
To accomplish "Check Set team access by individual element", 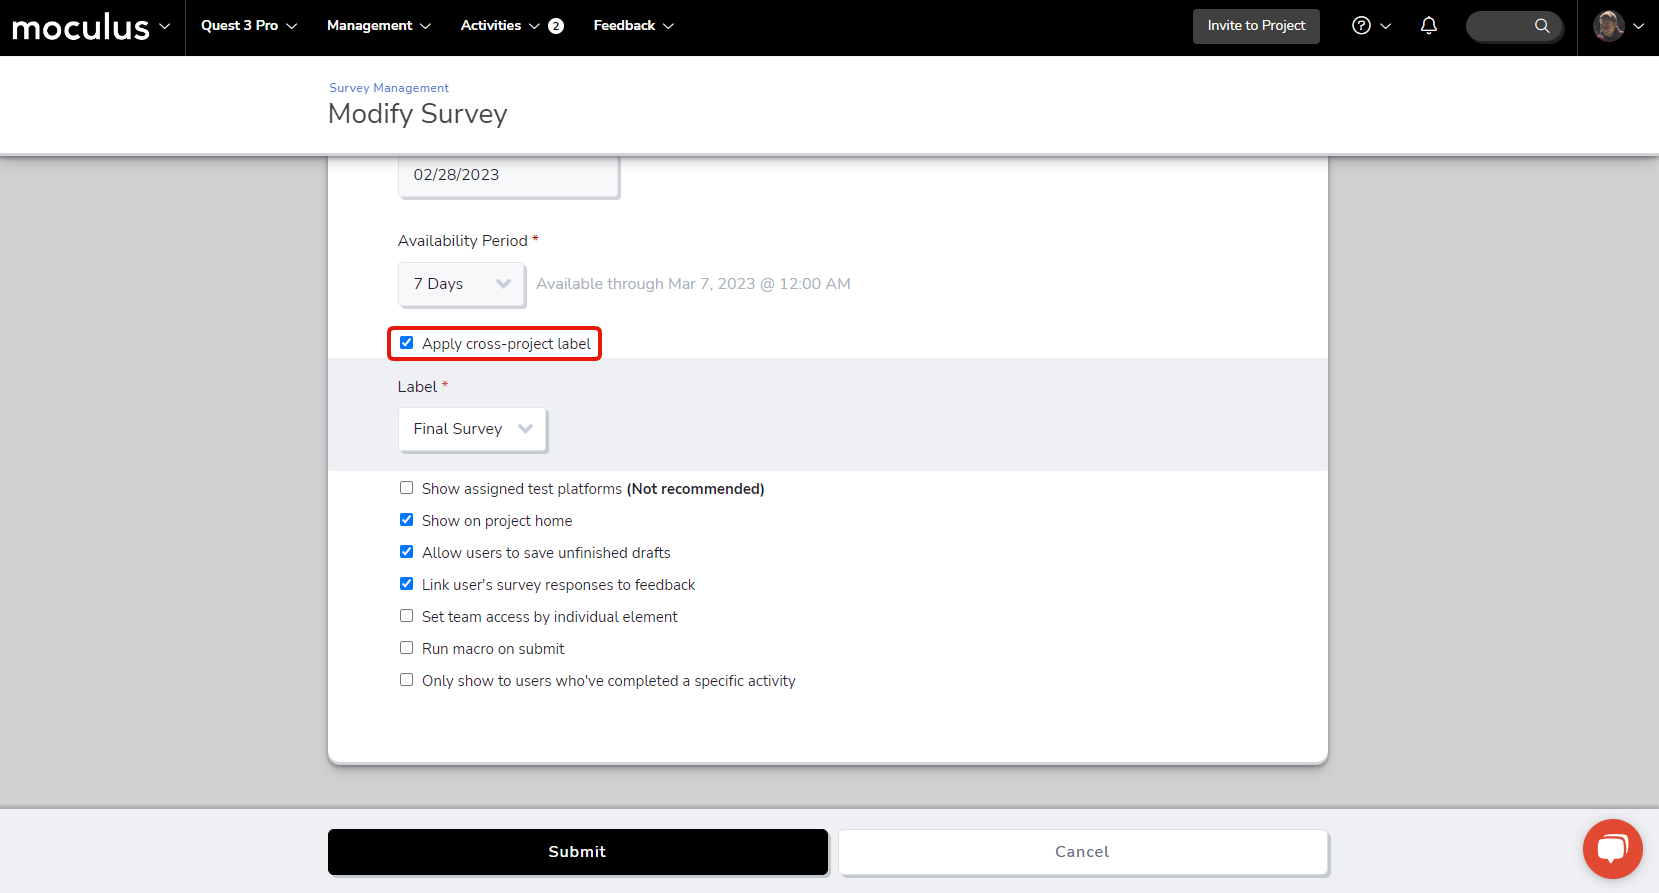I will coord(406,616).
